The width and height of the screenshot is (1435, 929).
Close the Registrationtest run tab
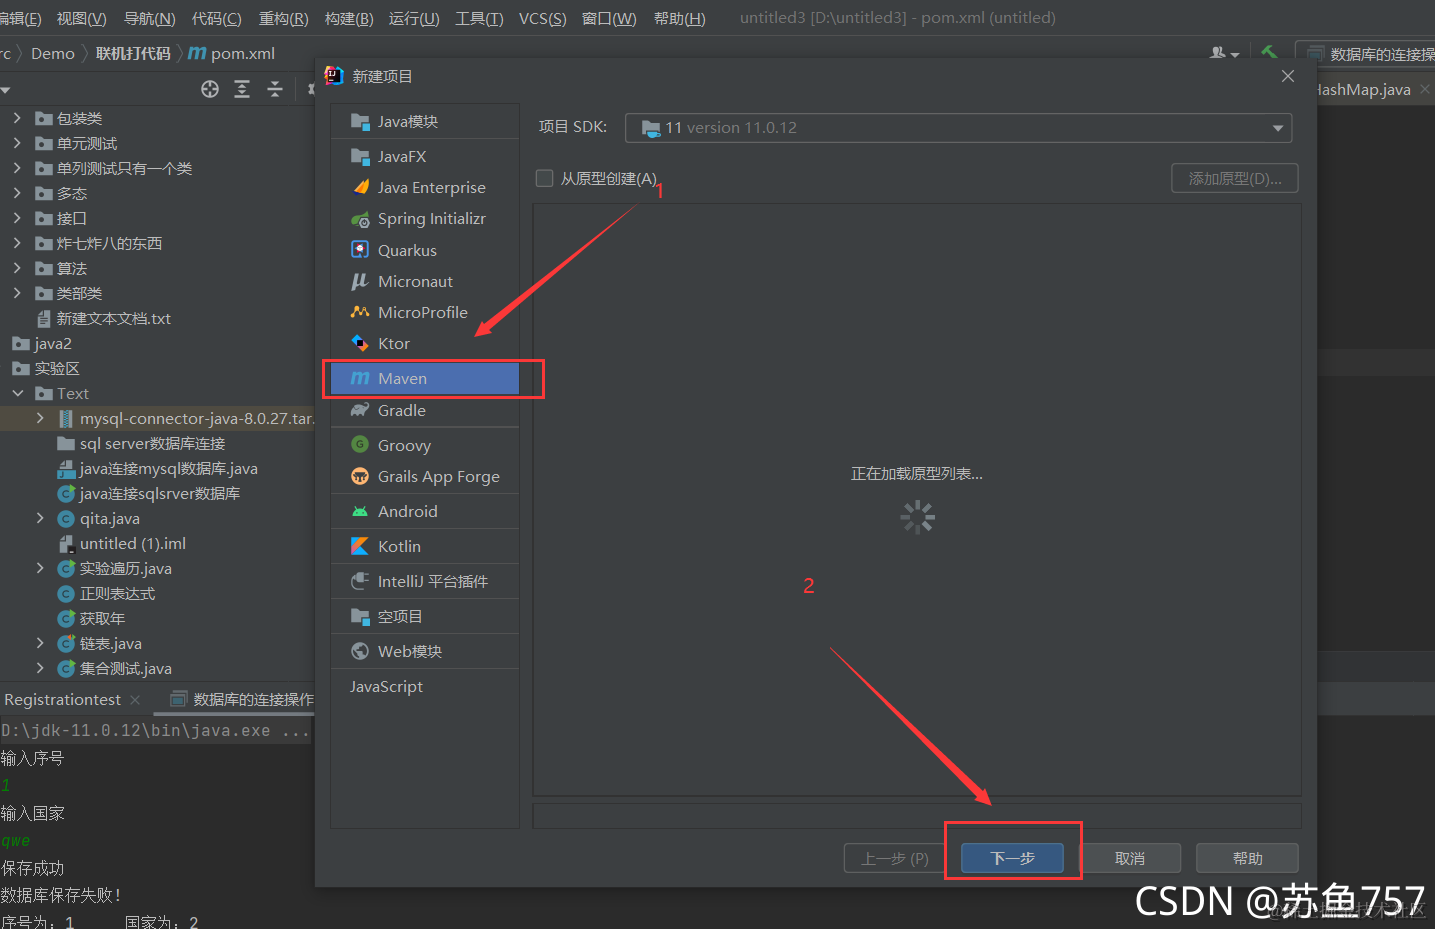point(135,700)
